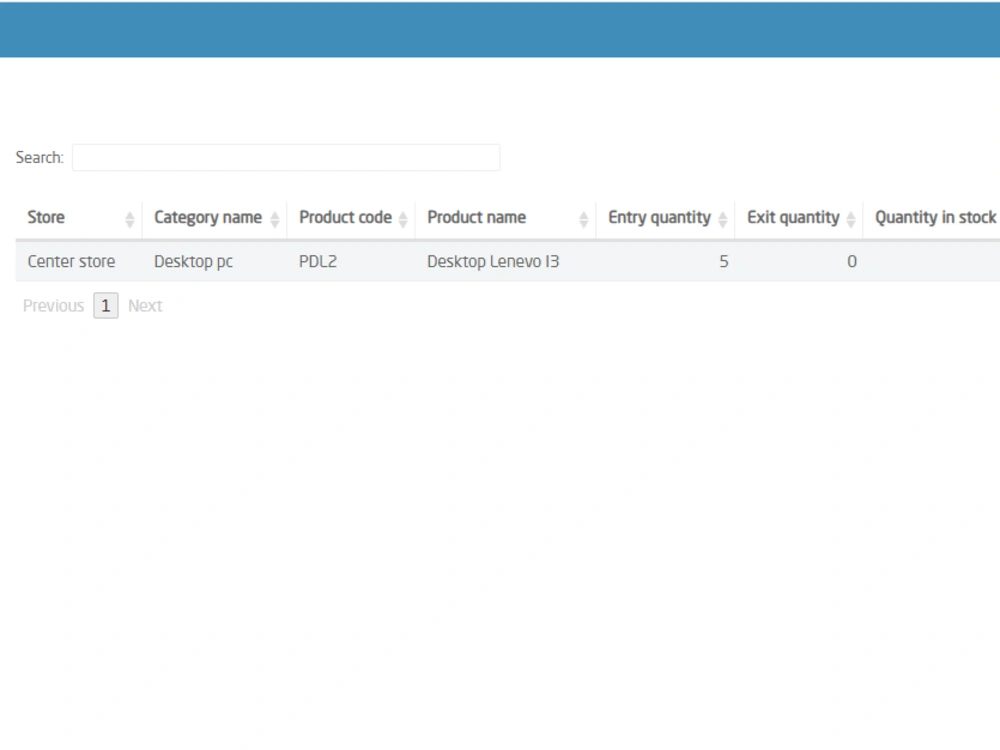Click the Store column header text

click(46, 217)
